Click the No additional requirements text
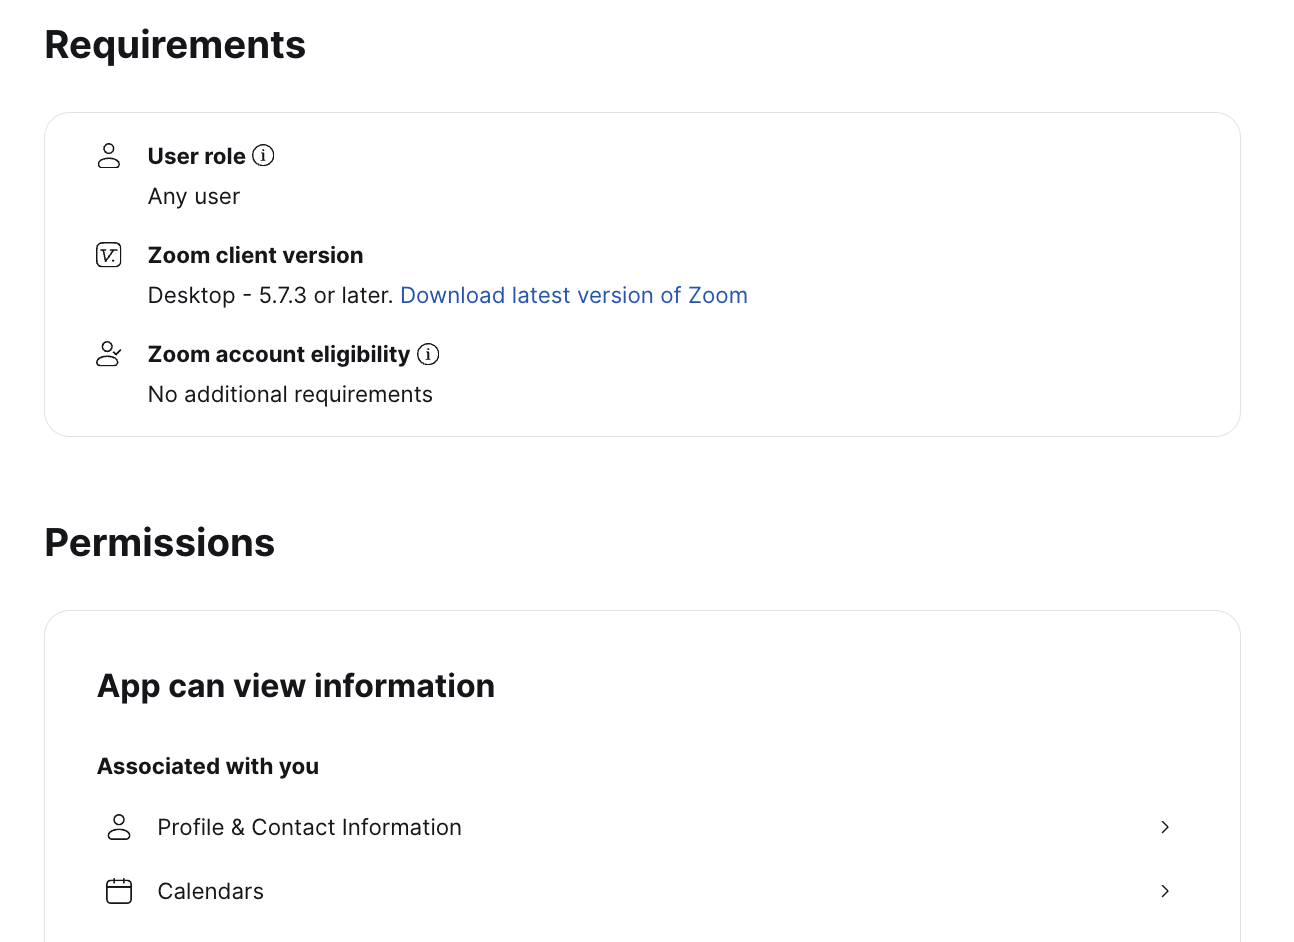This screenshot has height=942, width=1294. click(290, 394)
